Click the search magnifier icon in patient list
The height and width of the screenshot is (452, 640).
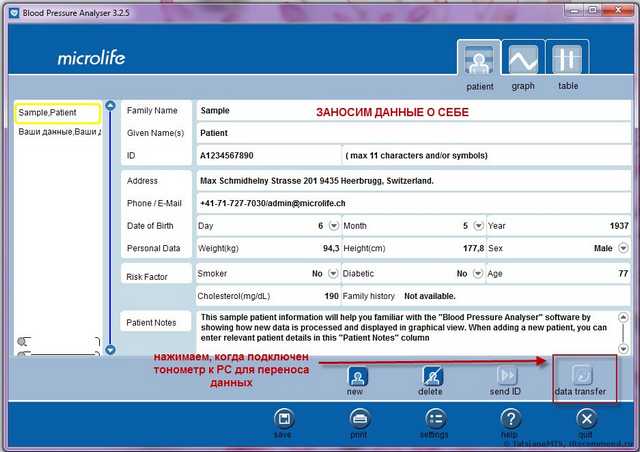(23, 341)
